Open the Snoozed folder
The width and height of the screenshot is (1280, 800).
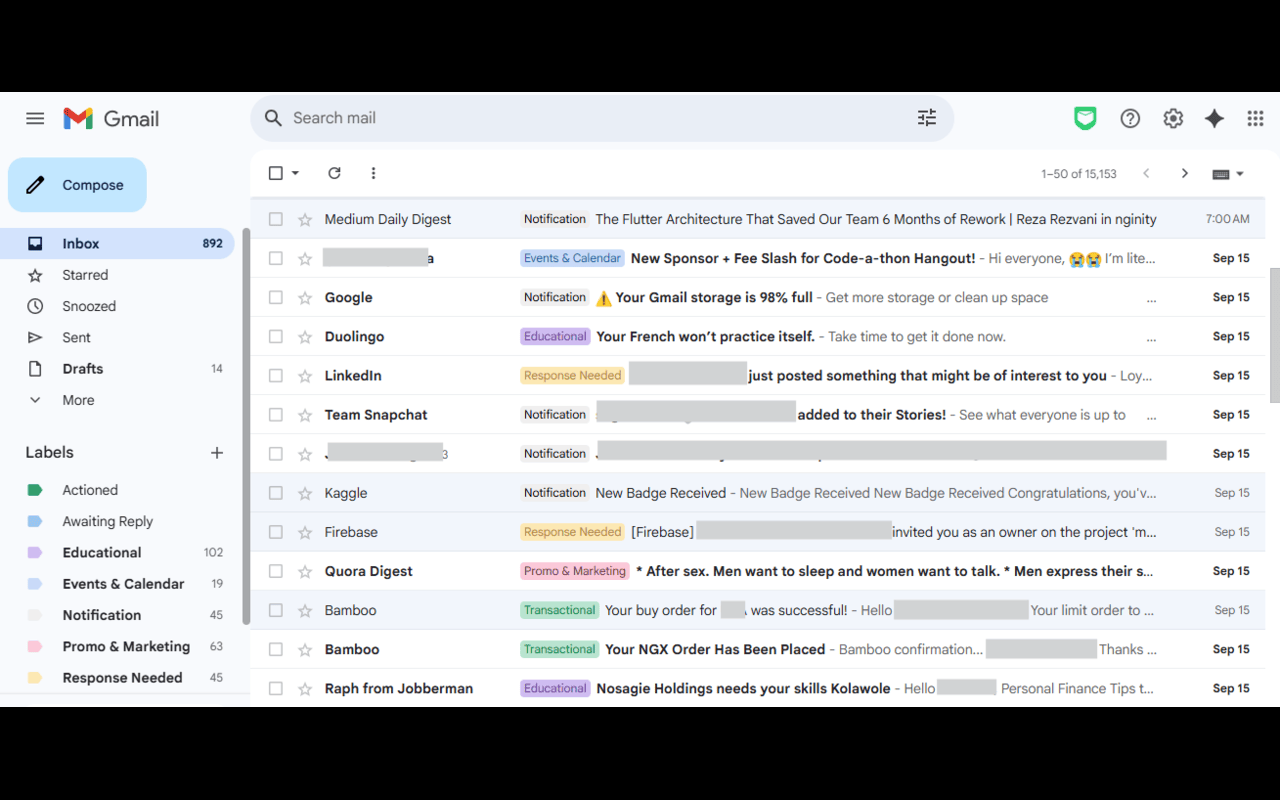pos(118,306)
